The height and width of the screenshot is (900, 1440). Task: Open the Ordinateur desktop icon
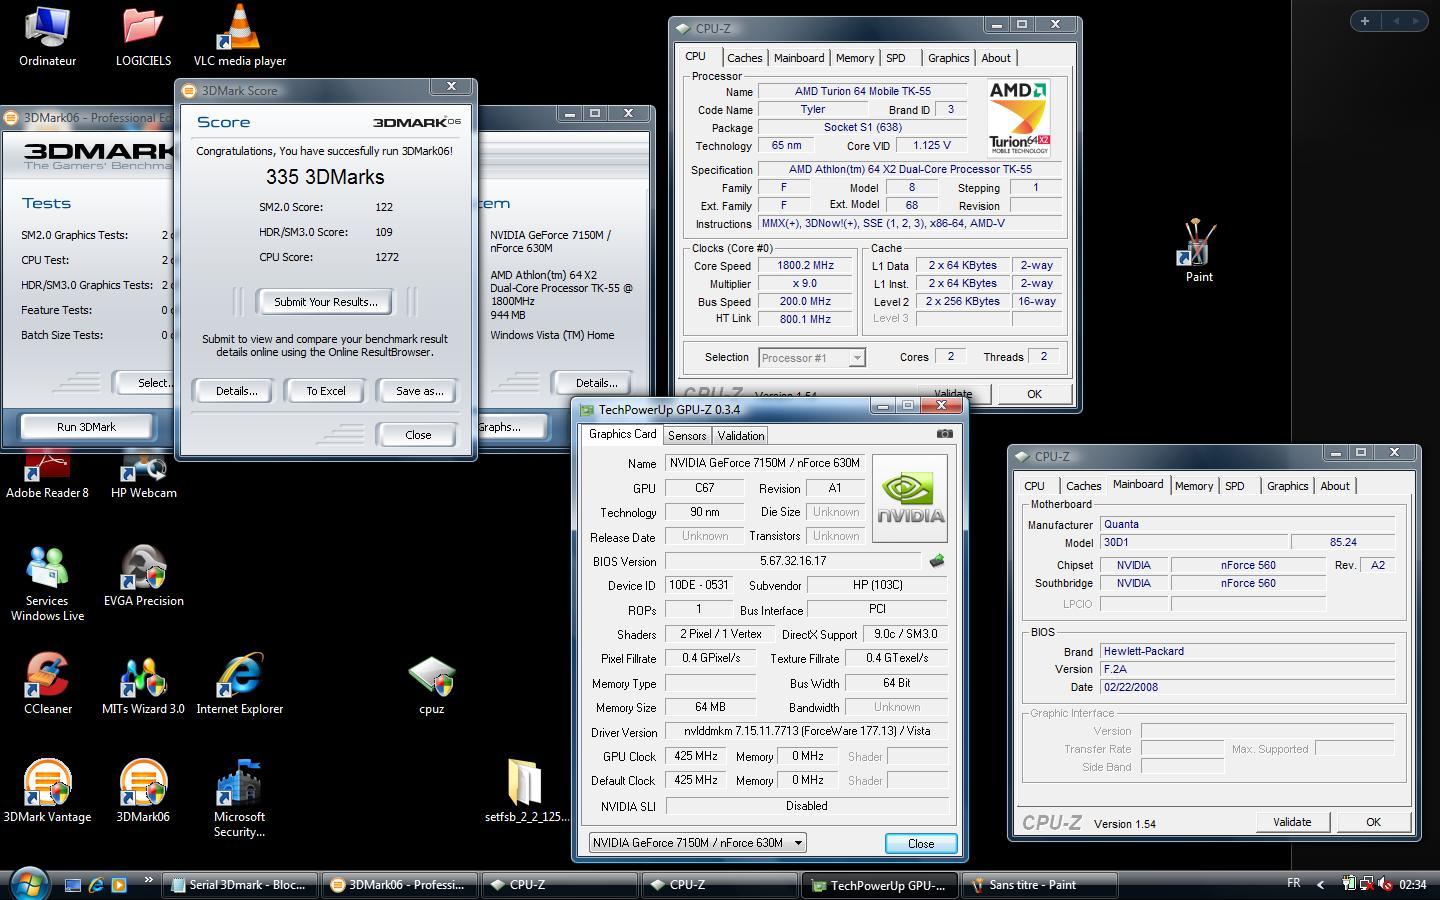click(47, 36)
